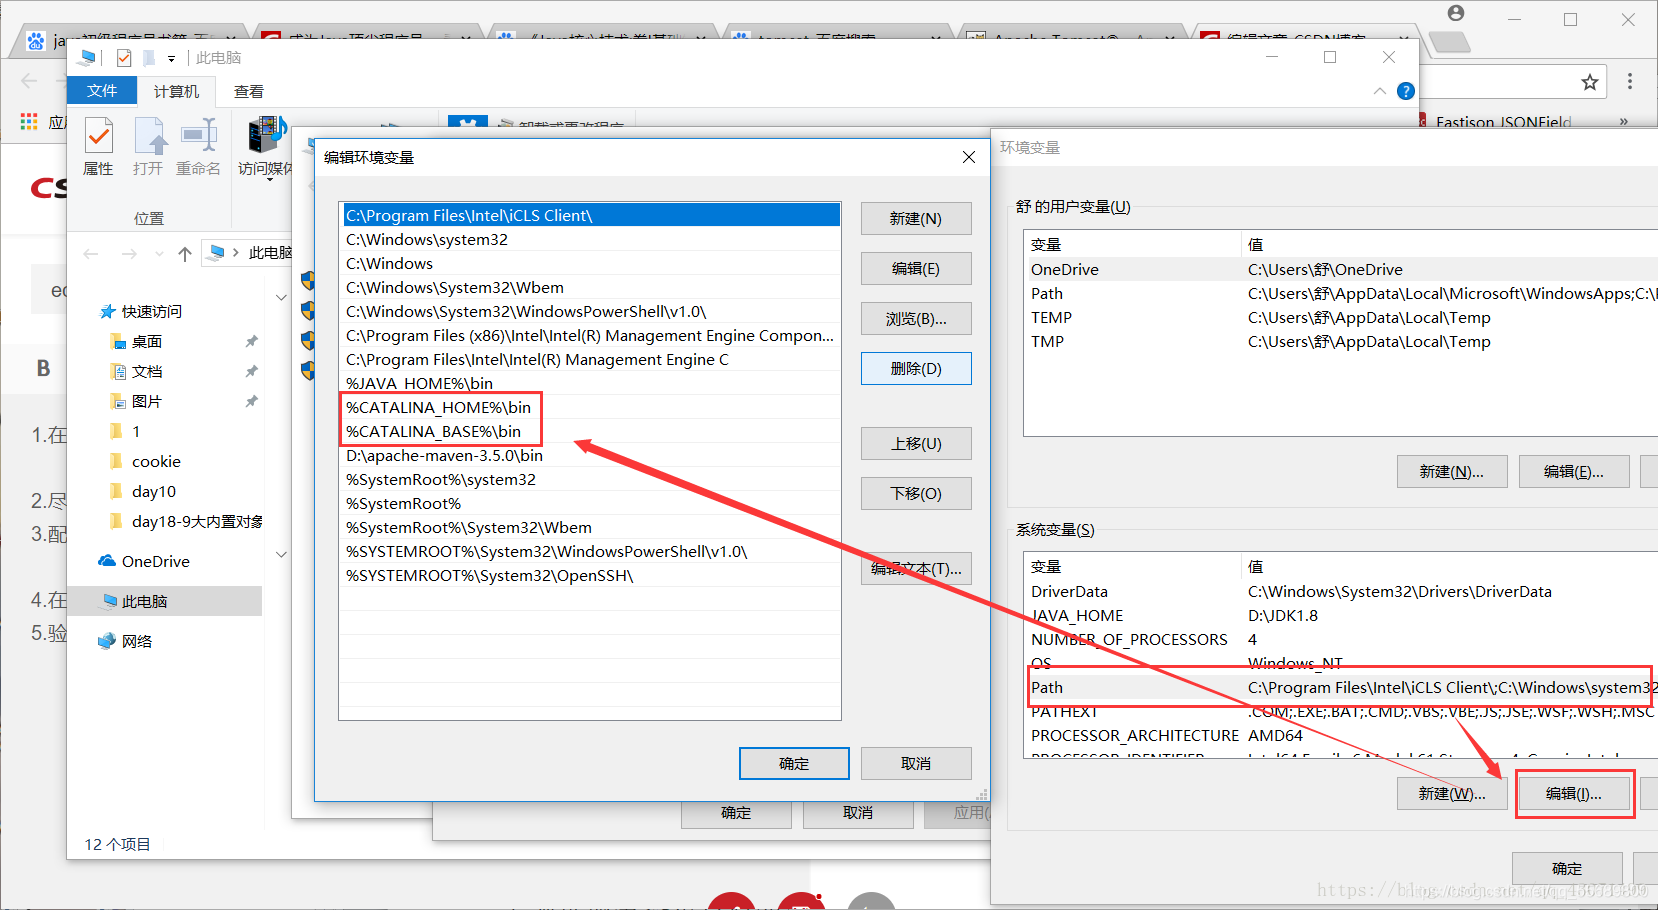This screenshot has height=910, width=1658.
Task: Select the %JAVA_HOME%\bin entry
Action: click(590, 383)
